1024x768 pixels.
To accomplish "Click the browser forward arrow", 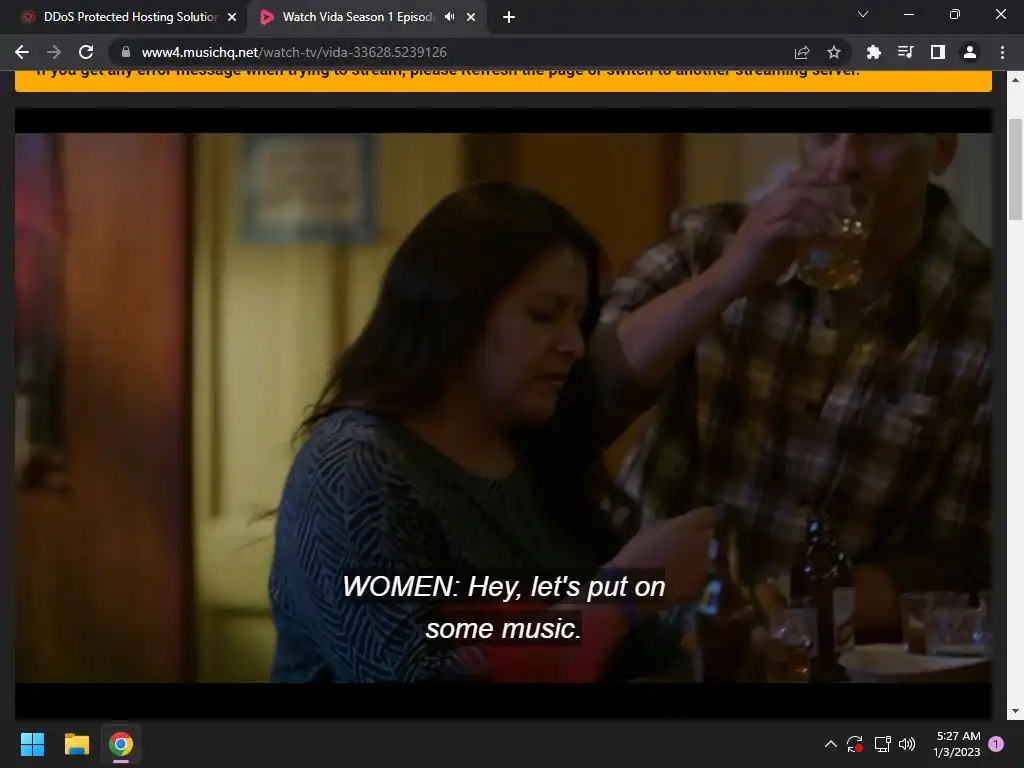I will click(54, 52).
